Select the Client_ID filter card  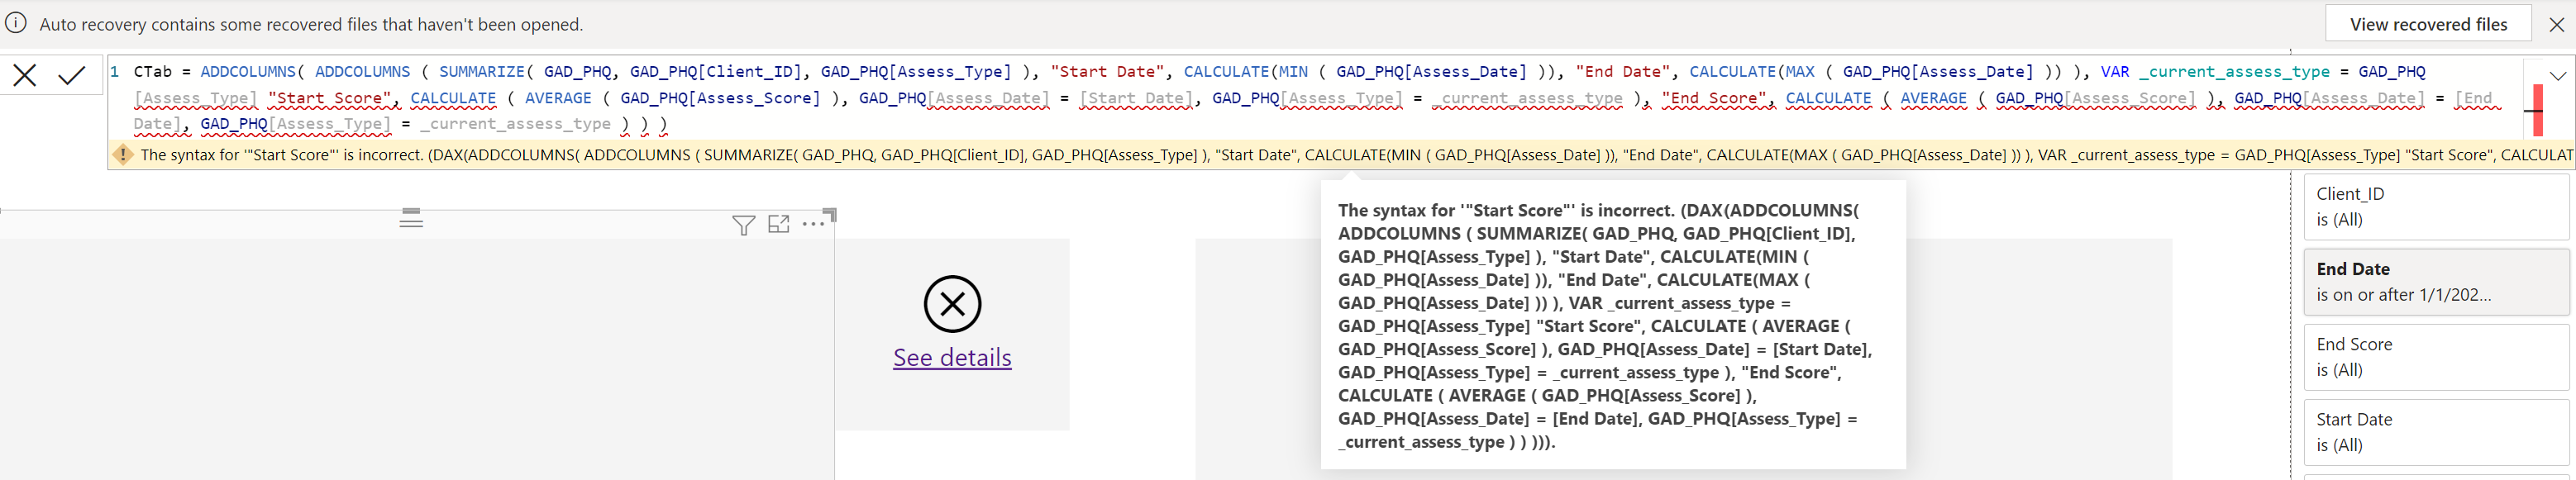[x=2436, y=207]
